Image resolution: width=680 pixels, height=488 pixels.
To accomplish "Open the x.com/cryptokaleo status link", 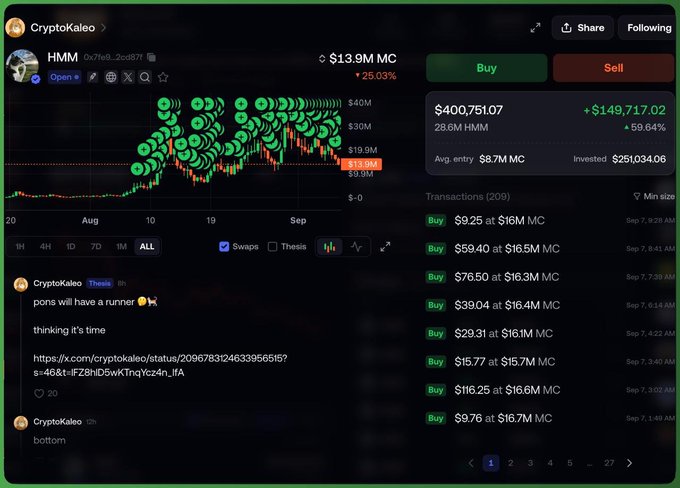I will coord(160,365).
